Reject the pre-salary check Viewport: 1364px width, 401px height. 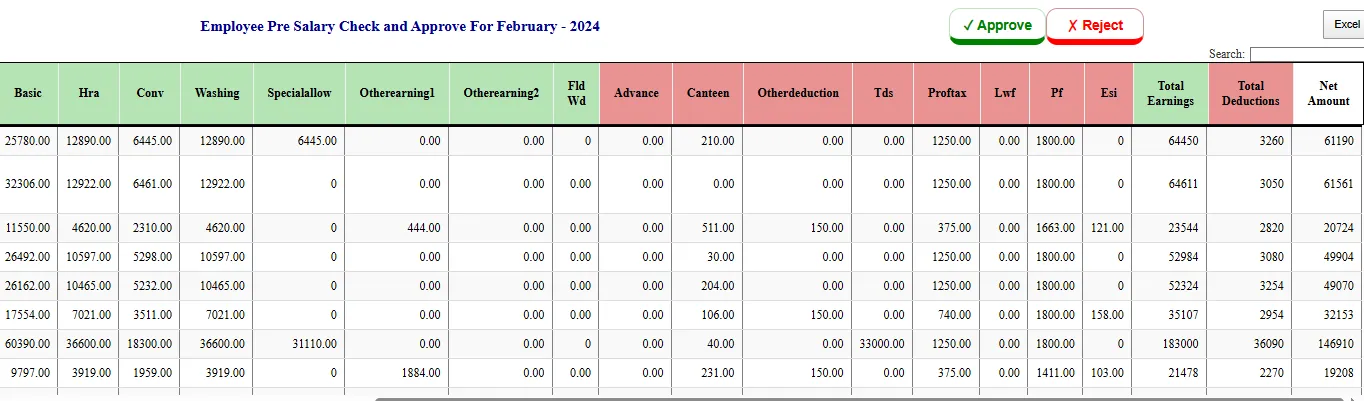pyautogui.click(x=1095, y=26)
